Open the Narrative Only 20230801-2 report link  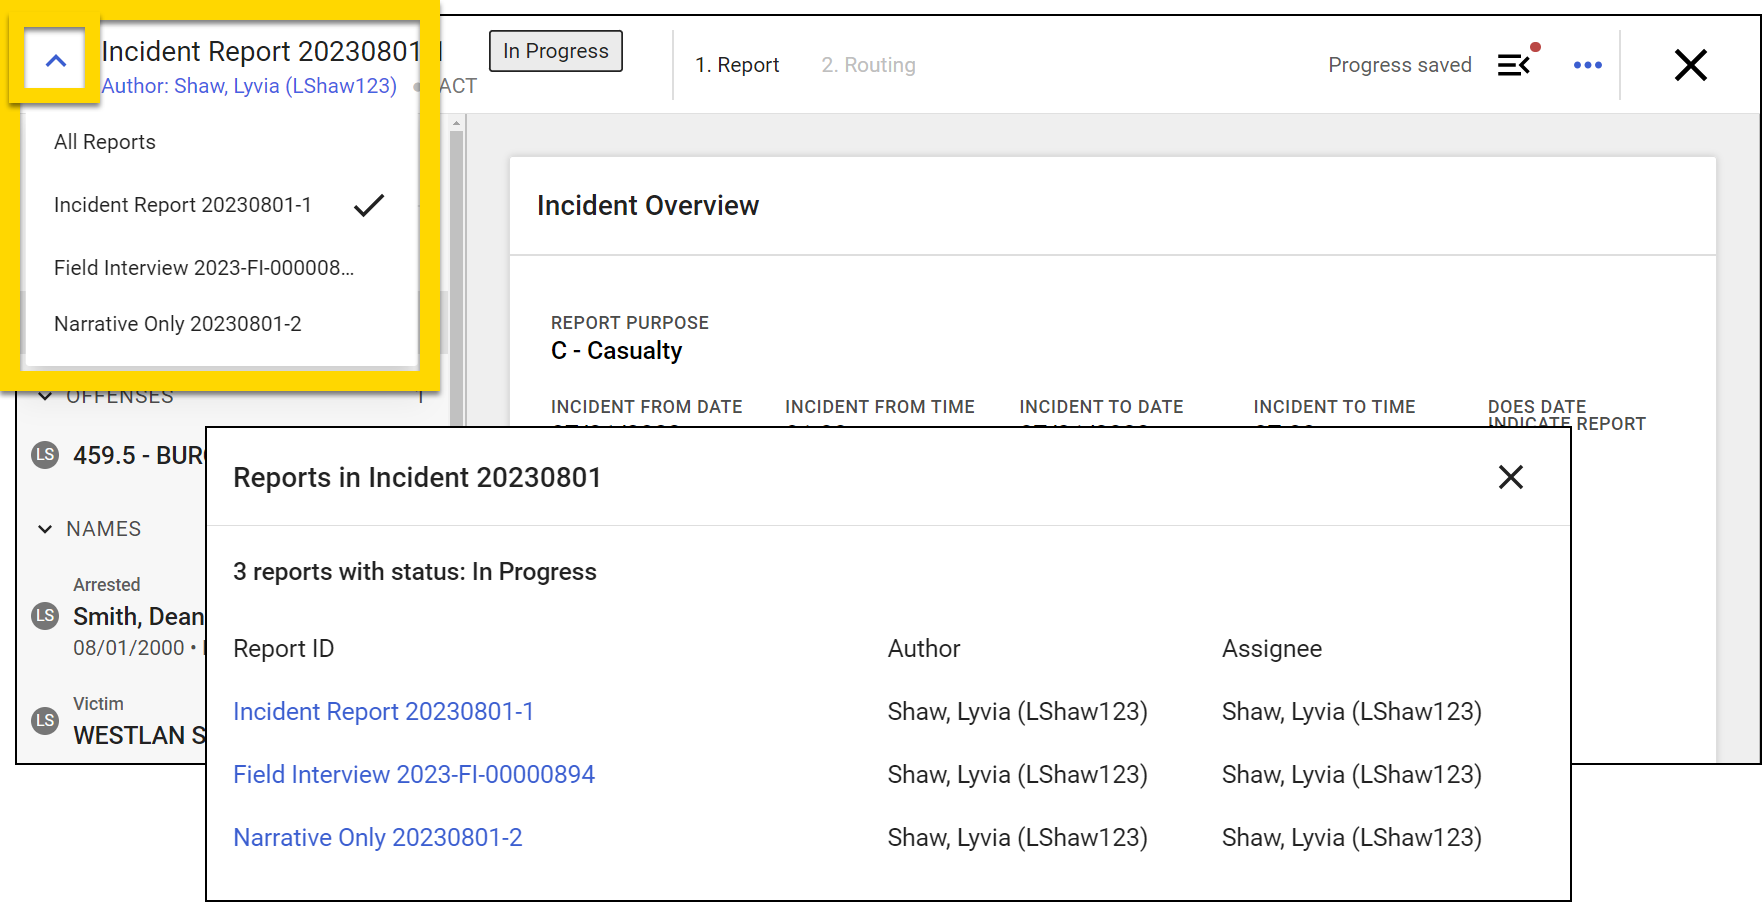[377, 837]
